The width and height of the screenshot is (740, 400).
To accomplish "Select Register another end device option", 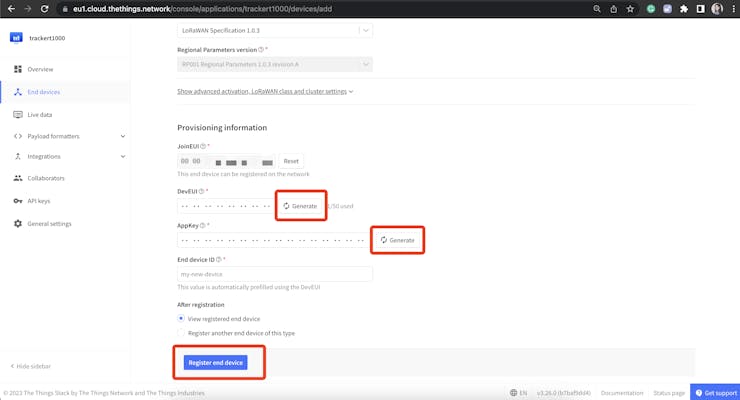I will click(x=181, y=333).
